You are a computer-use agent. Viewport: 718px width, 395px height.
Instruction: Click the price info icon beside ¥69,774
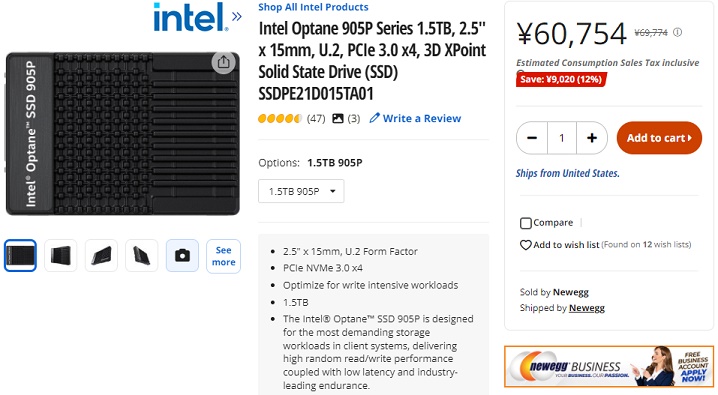click(678, 32)
